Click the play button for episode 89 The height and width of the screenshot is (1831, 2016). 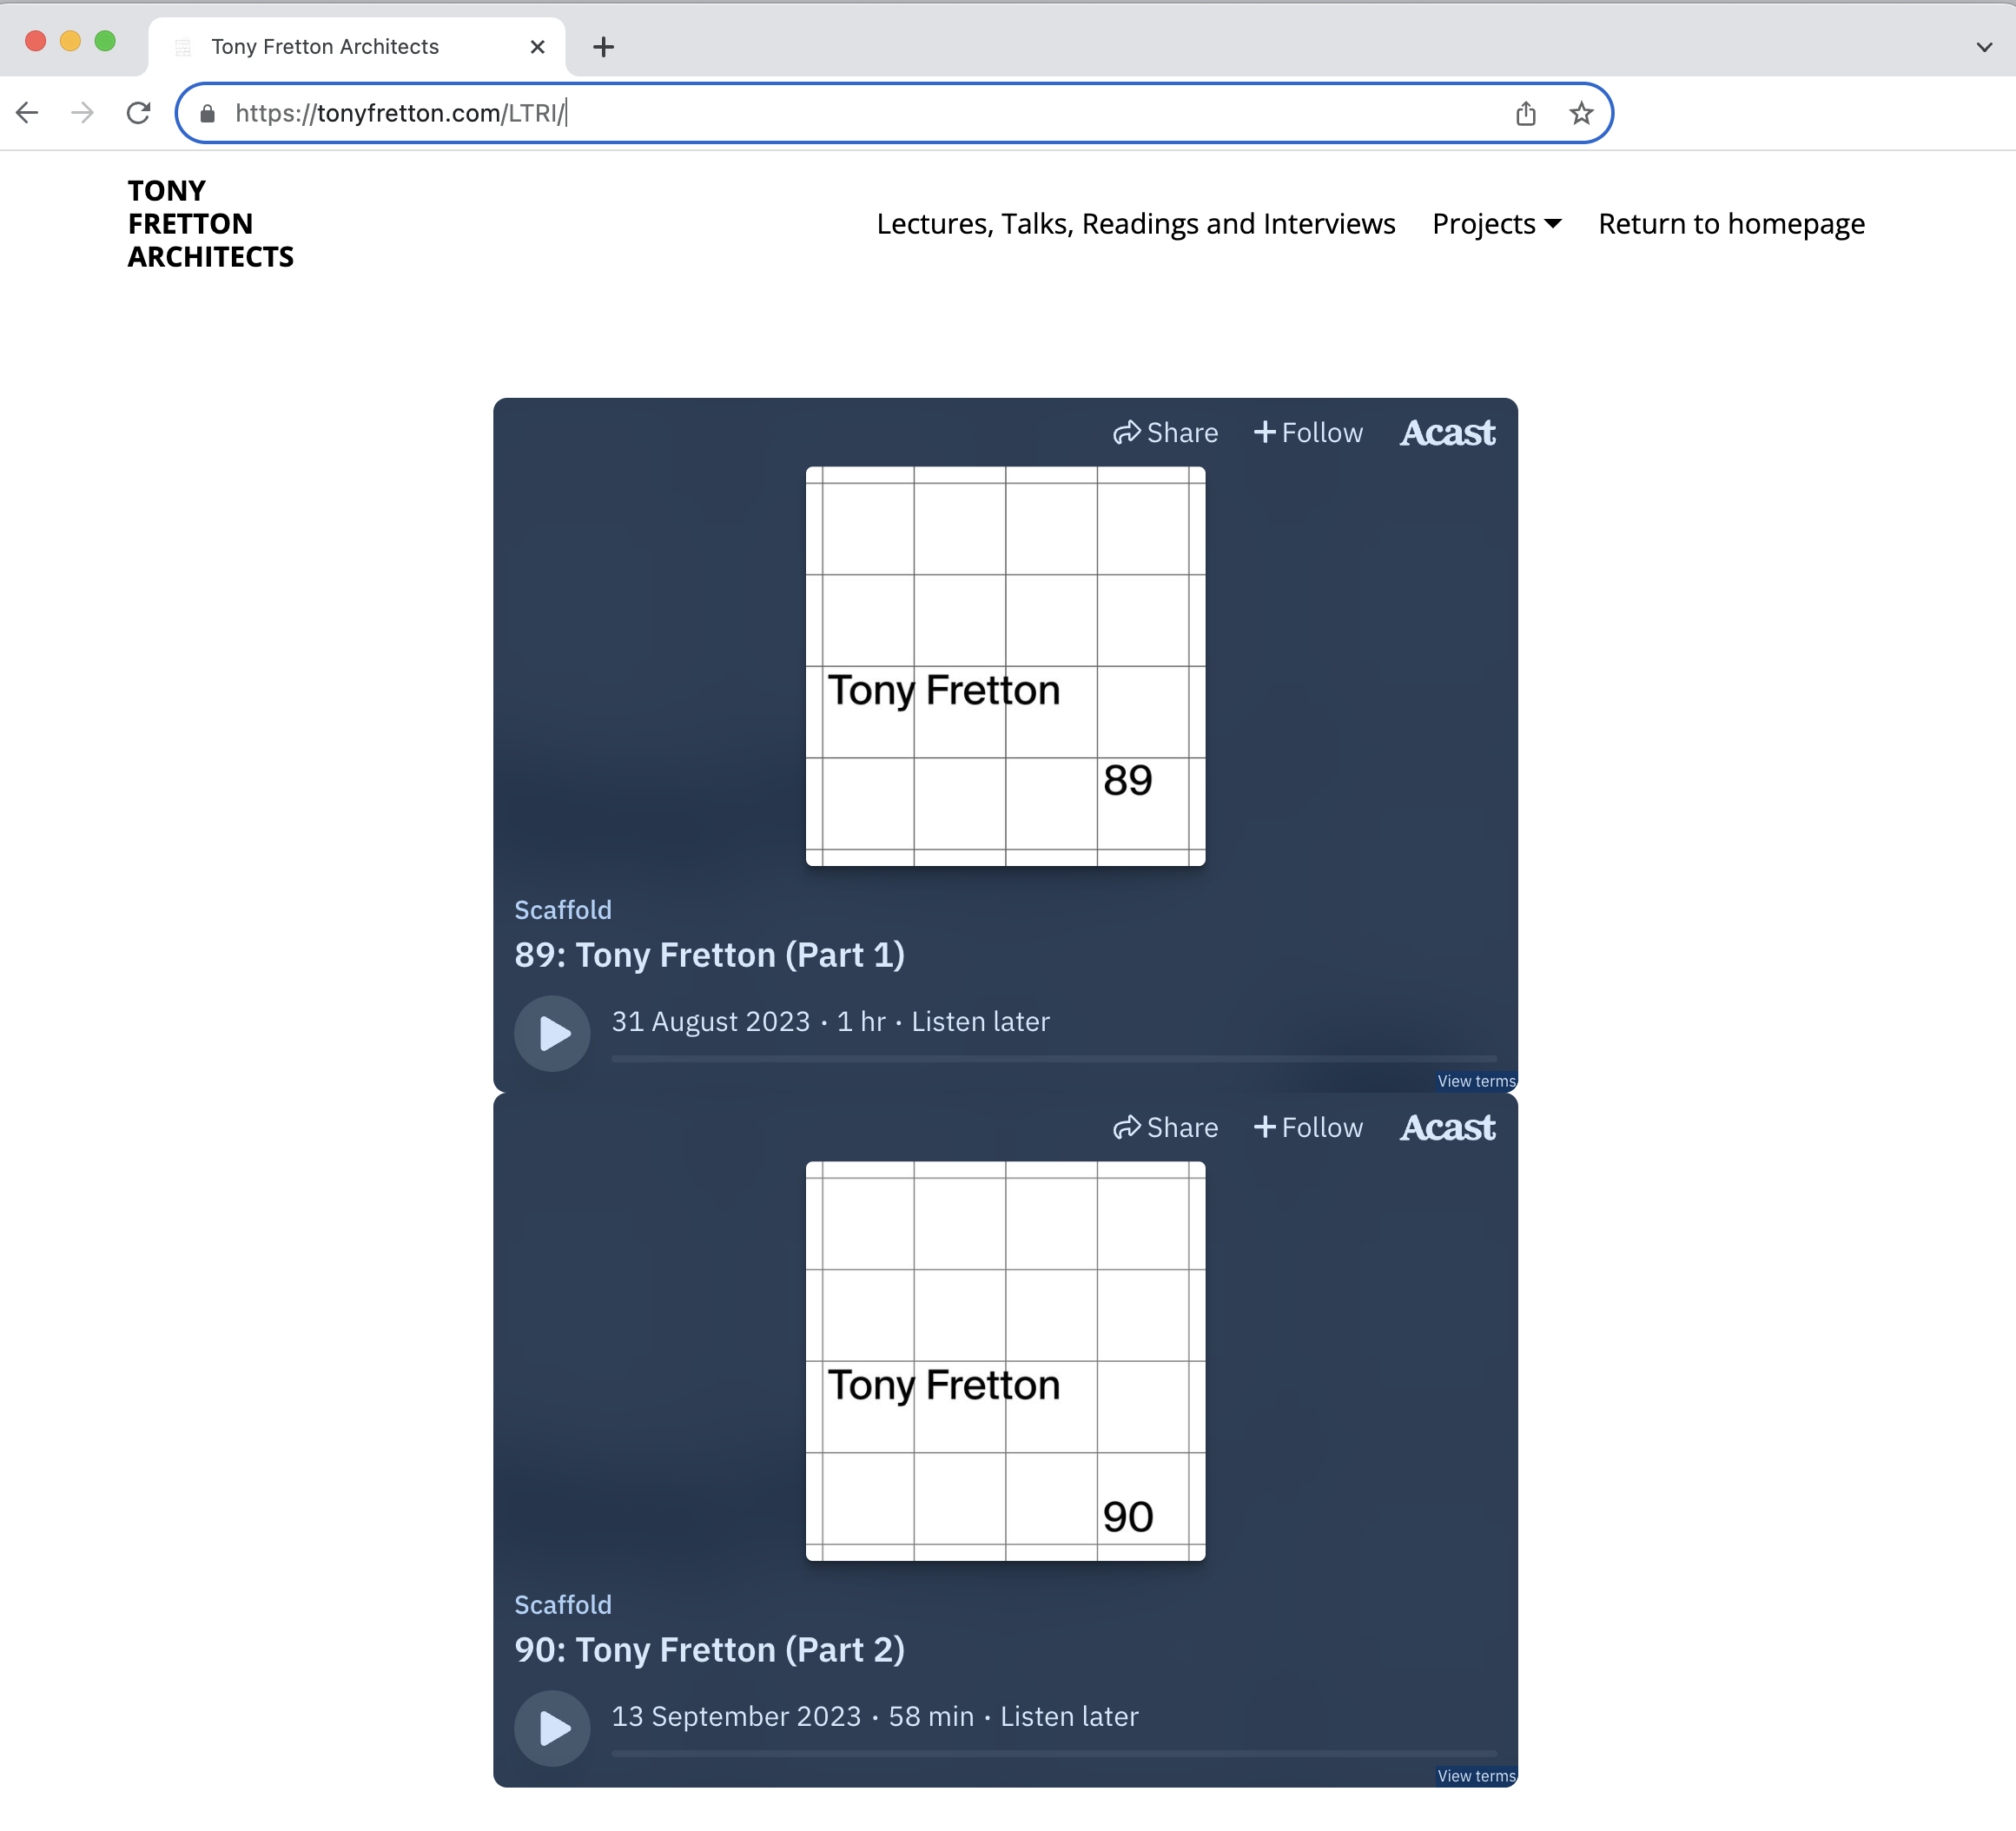tap(553, 1032)
